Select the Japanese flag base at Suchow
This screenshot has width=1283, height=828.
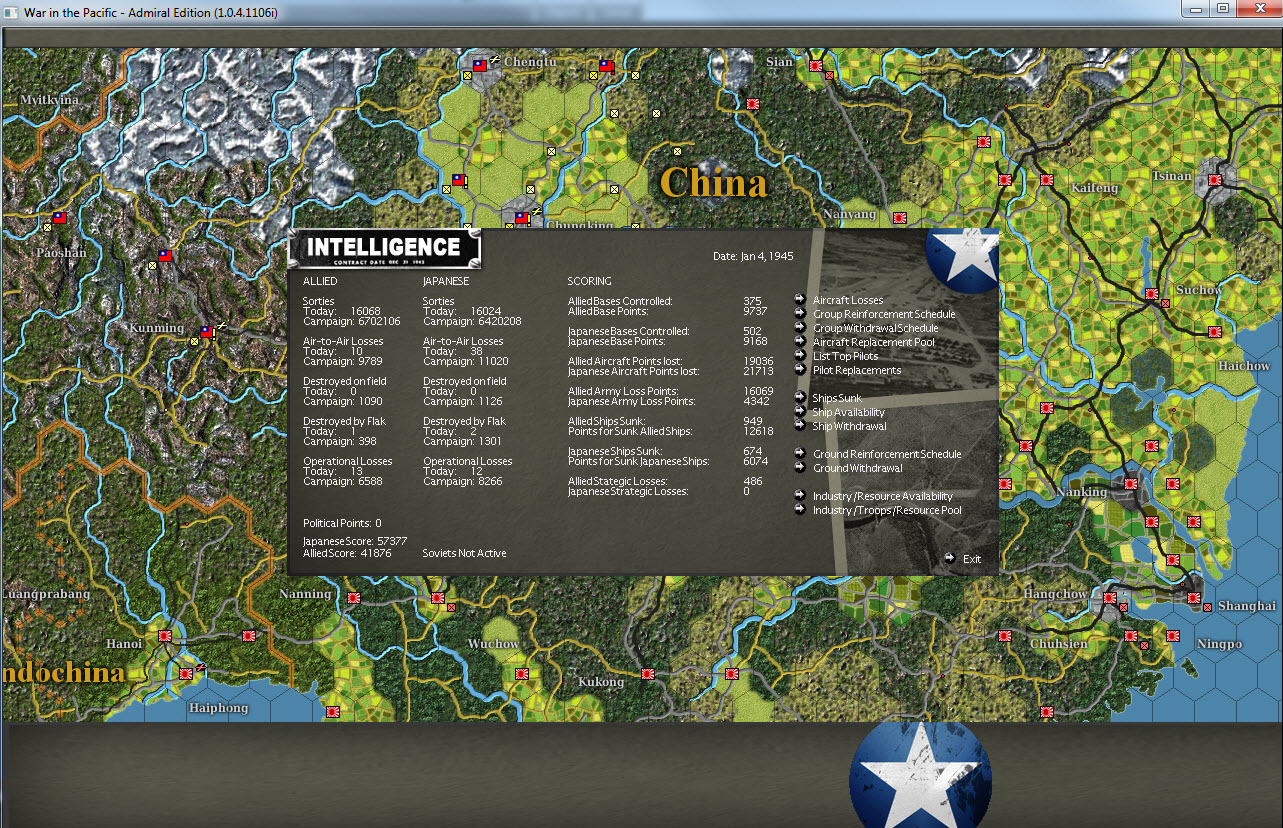pyautogui.click(x=1152, y=294)
